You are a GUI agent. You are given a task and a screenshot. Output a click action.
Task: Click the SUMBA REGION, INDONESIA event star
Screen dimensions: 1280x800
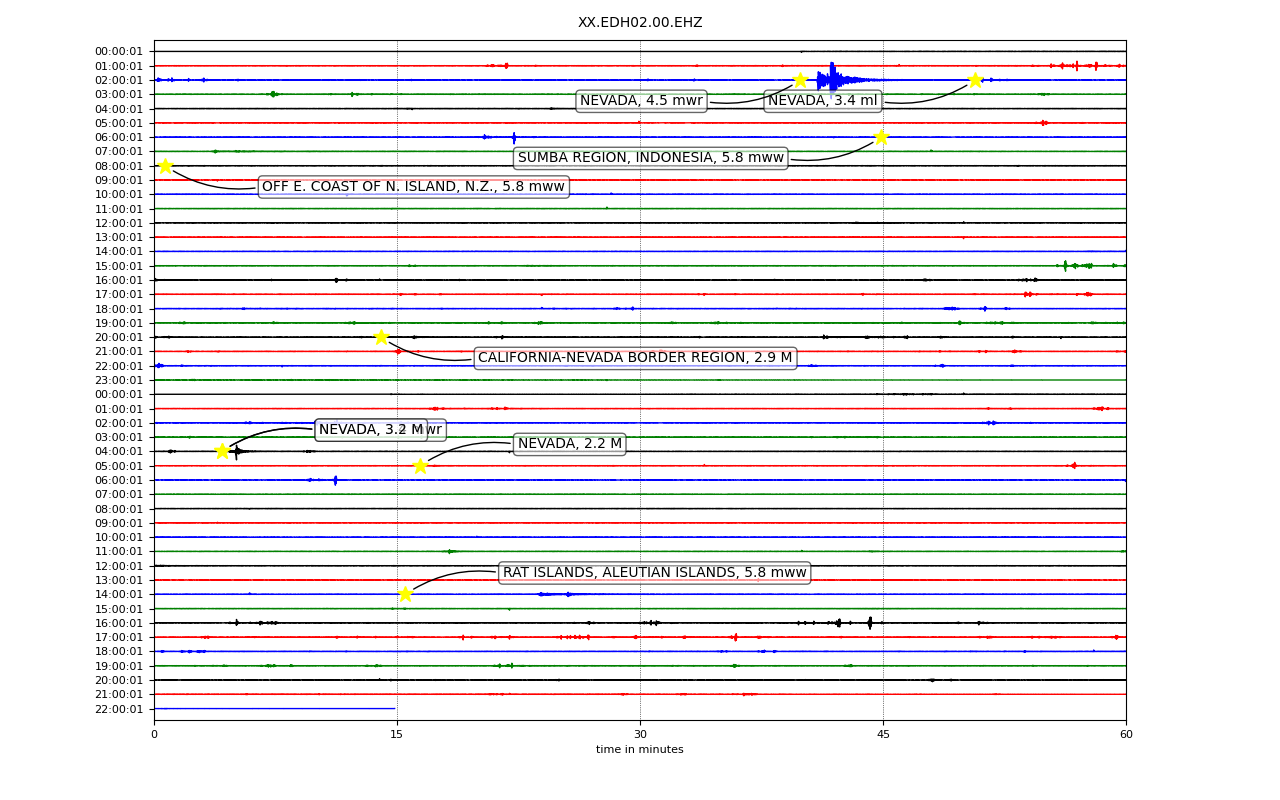coord(881,137)
